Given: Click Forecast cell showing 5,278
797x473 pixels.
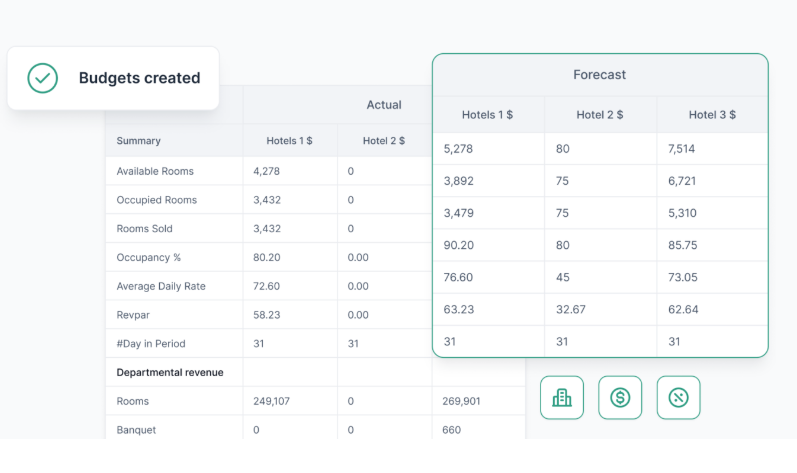Looking at the screenshot, I should point(458,149).
